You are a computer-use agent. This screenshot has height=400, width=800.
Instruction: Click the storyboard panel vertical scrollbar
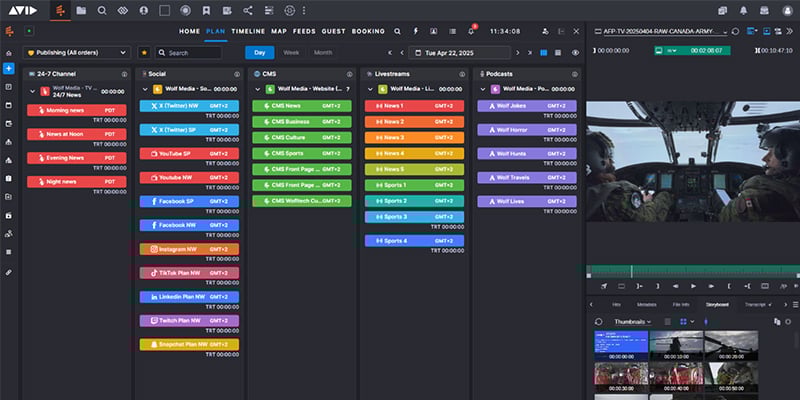[797, 339]
